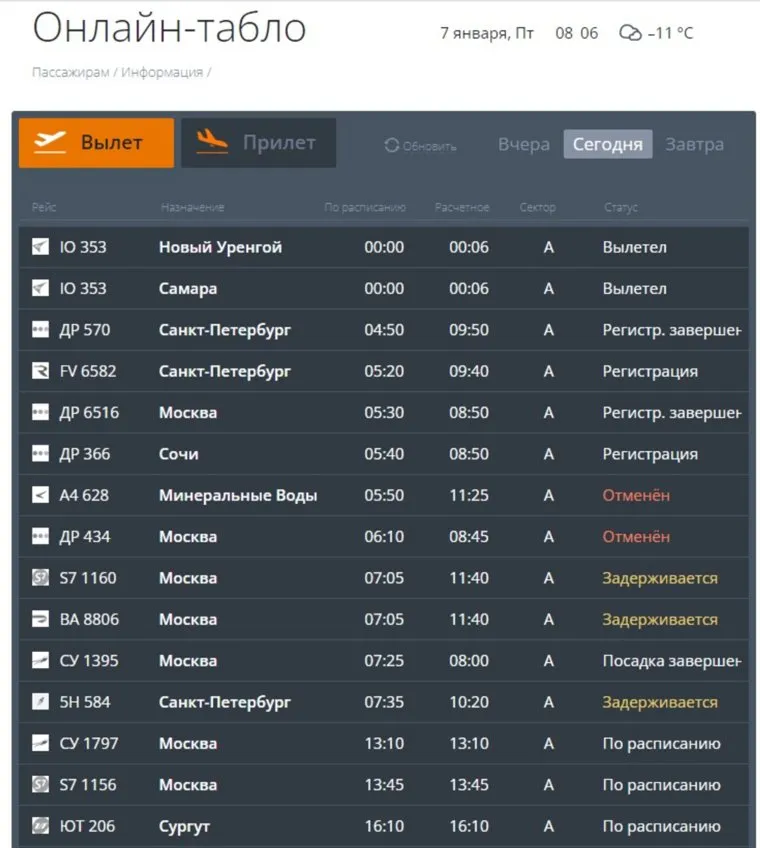The image size is (760, 848).
Task: Click the refresh icon beside Обновить
Action: tap(391, 145)
